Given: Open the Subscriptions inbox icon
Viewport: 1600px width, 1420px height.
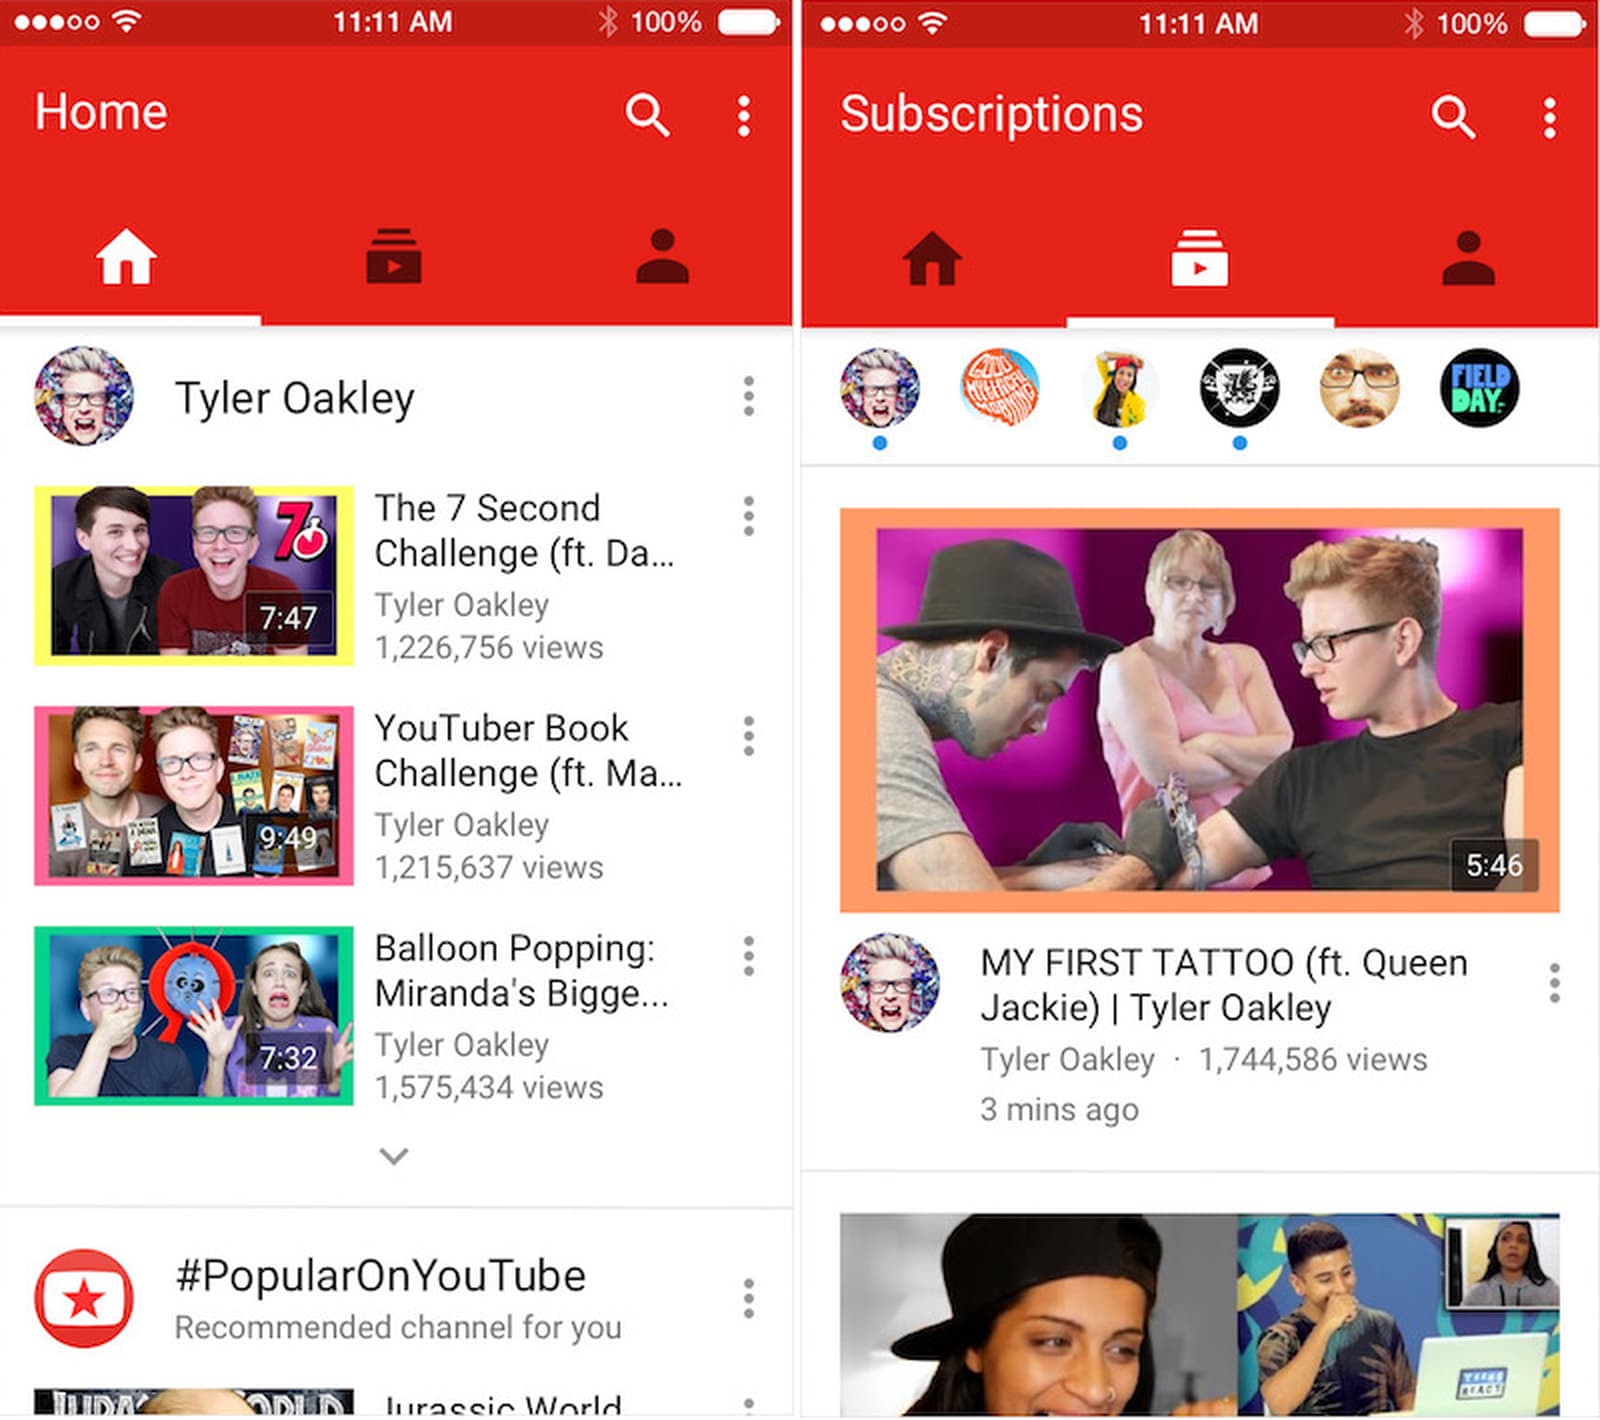Looking at the screenshot, I should [395, 257].
